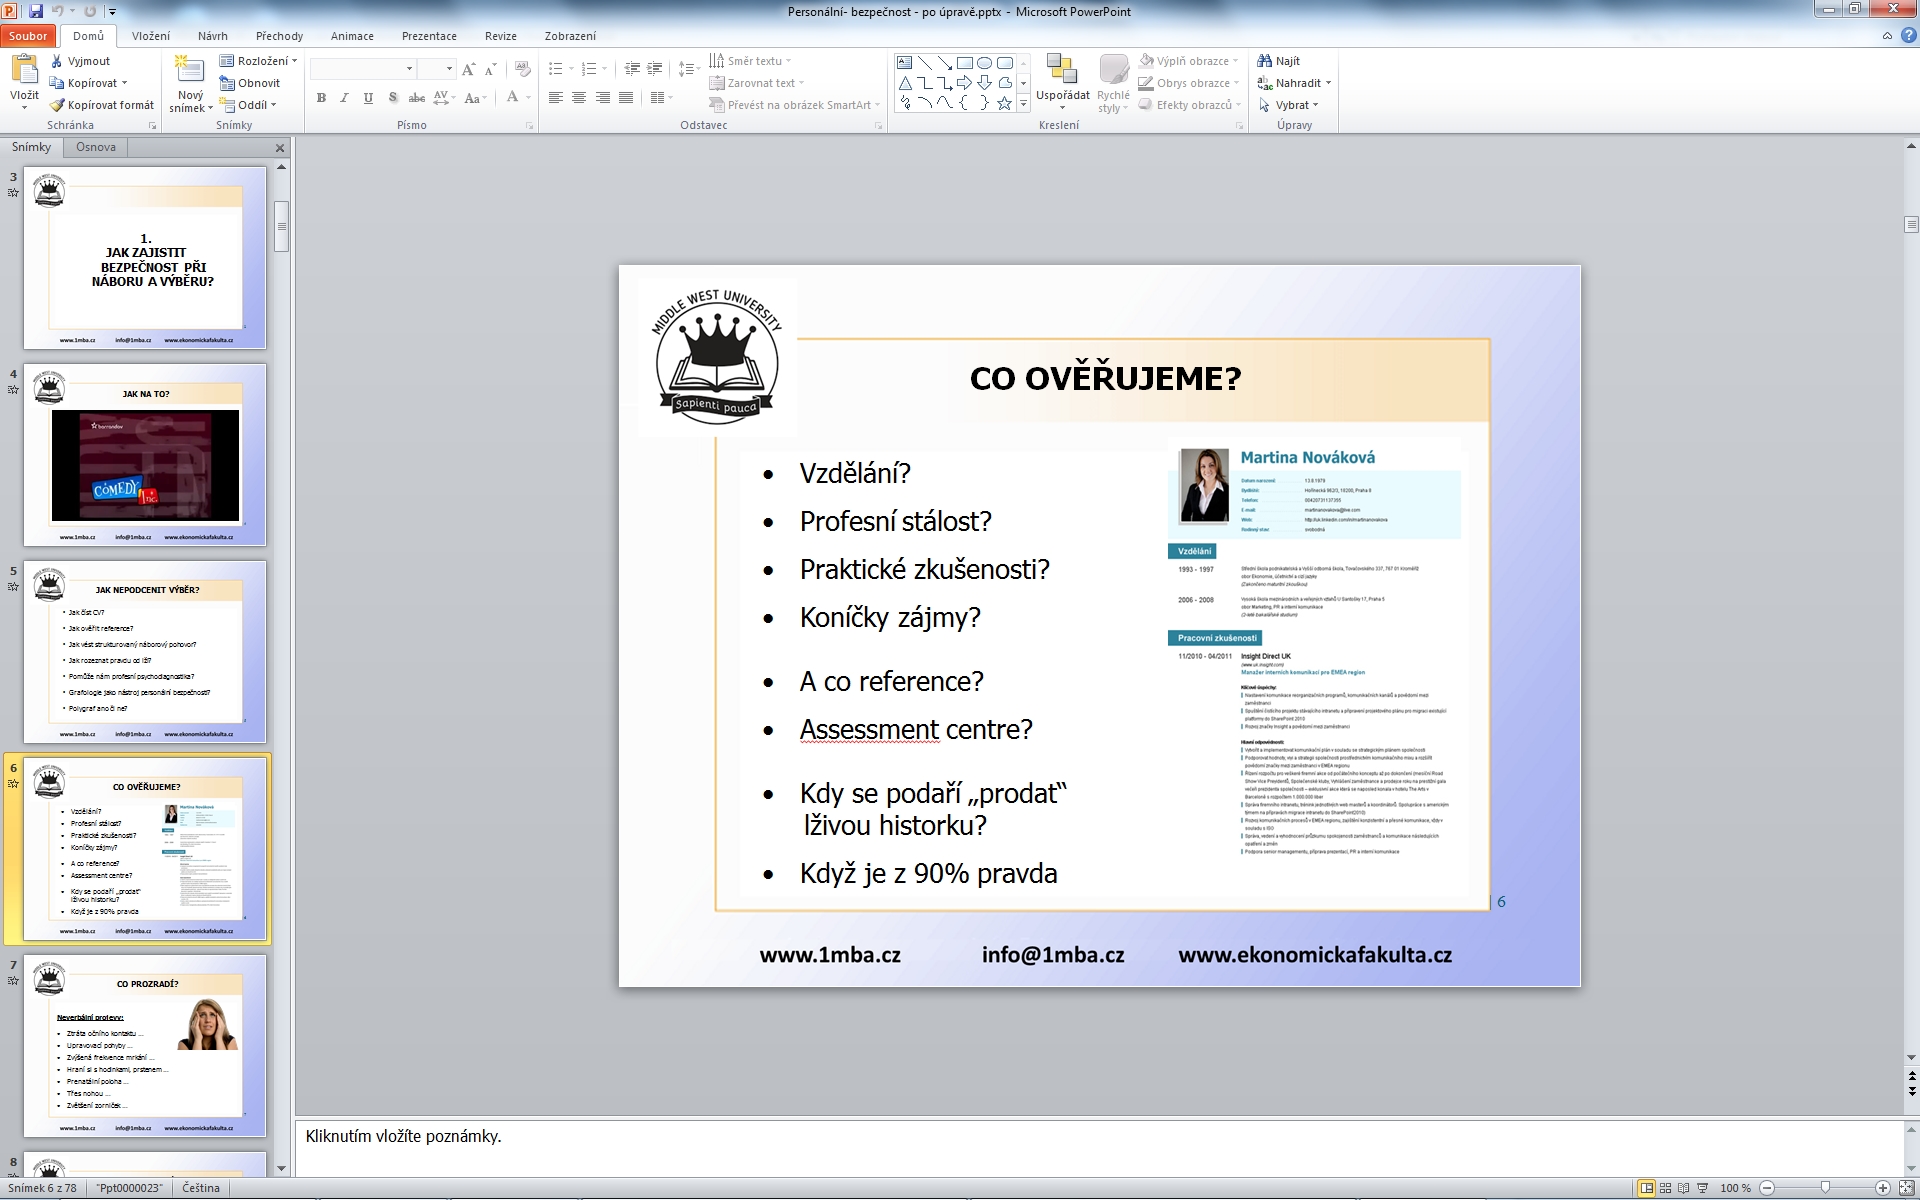The image size is (1920, 1200).
Task: Open Vybrat select dropdown
Action: (x=1289, y=105)
